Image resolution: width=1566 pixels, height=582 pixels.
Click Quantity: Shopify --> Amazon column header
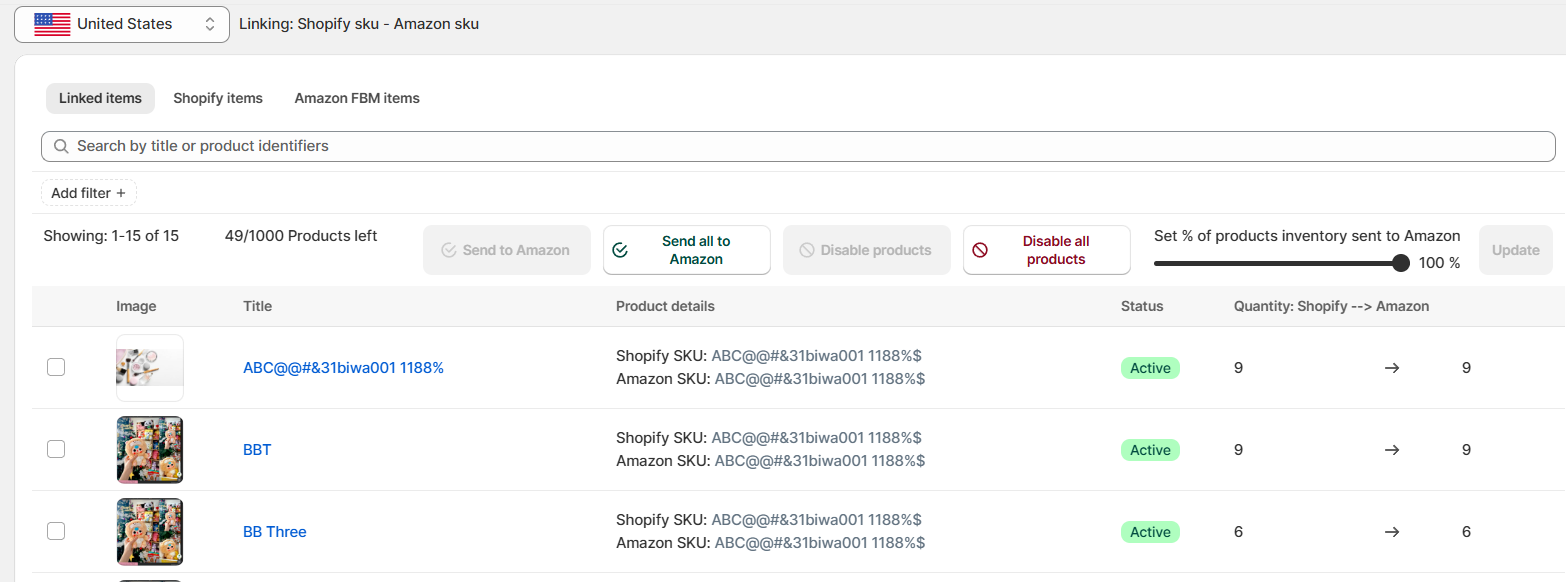(1331, 306)
